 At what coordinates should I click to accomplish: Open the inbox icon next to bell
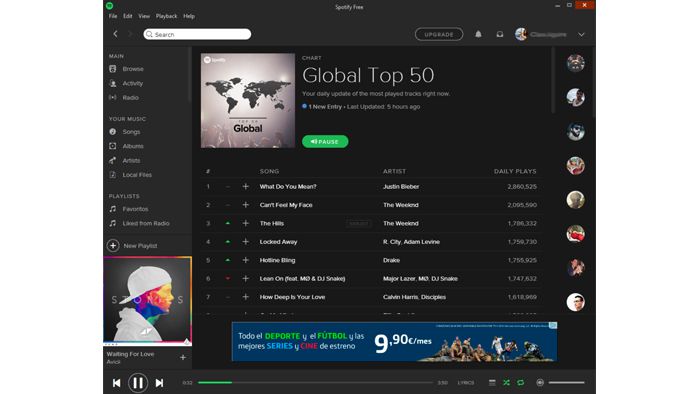500,34
